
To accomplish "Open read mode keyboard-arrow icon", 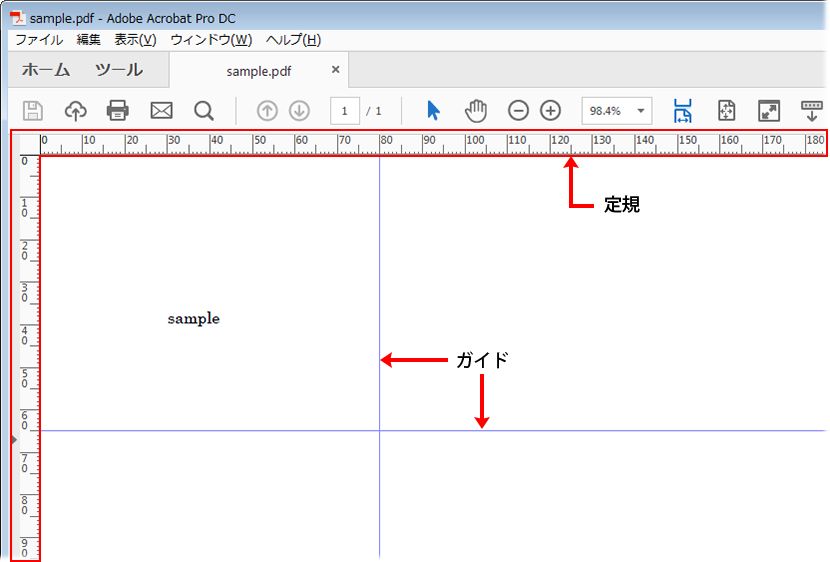I will (x=812, y=111).
